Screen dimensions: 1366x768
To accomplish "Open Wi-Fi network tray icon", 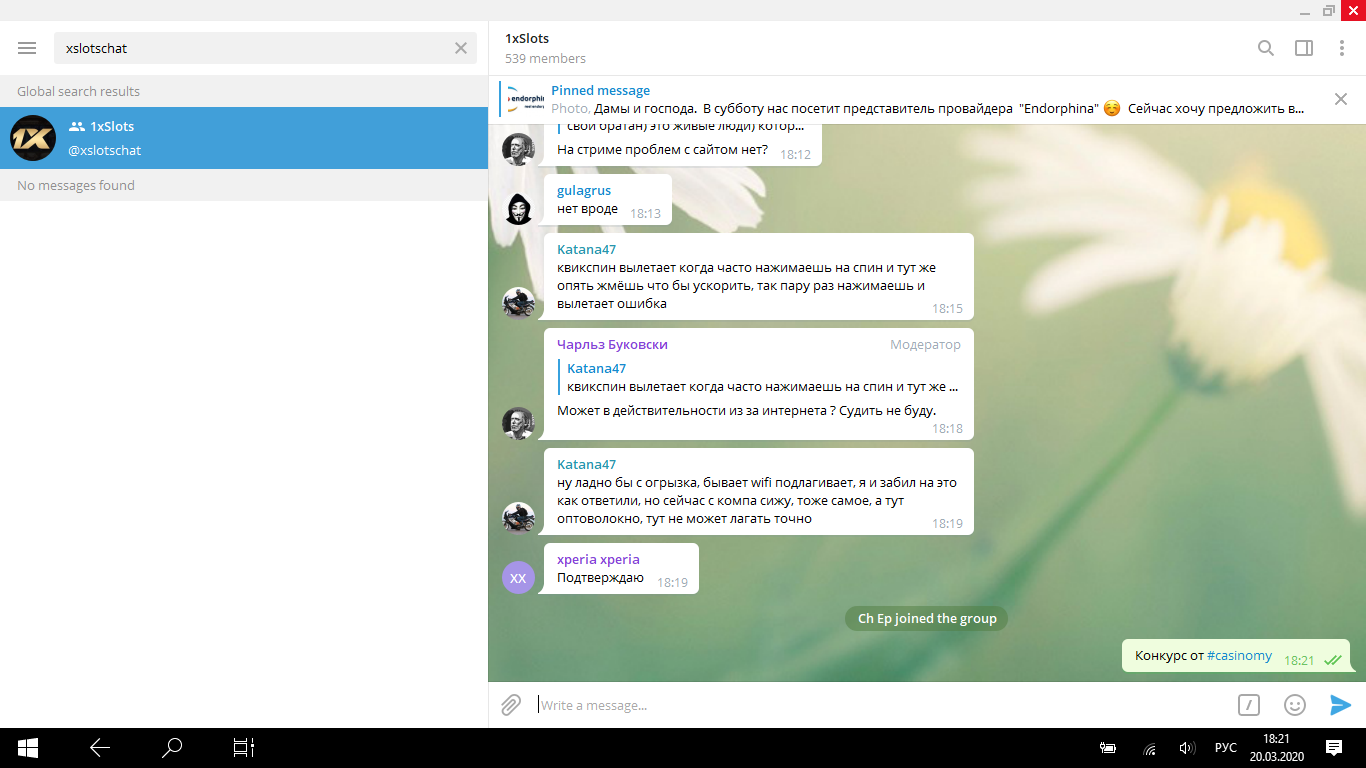I will 1150,748.
